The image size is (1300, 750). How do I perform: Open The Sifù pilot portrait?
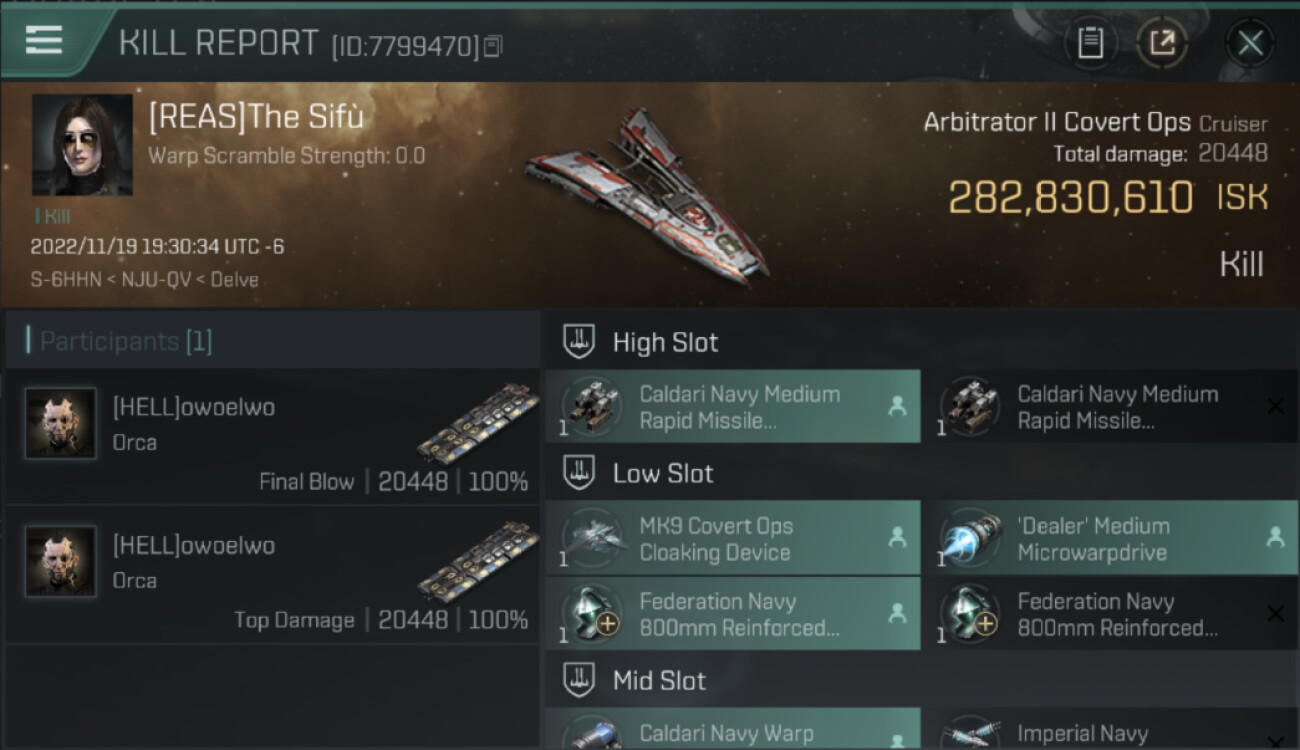click(82, 145)
